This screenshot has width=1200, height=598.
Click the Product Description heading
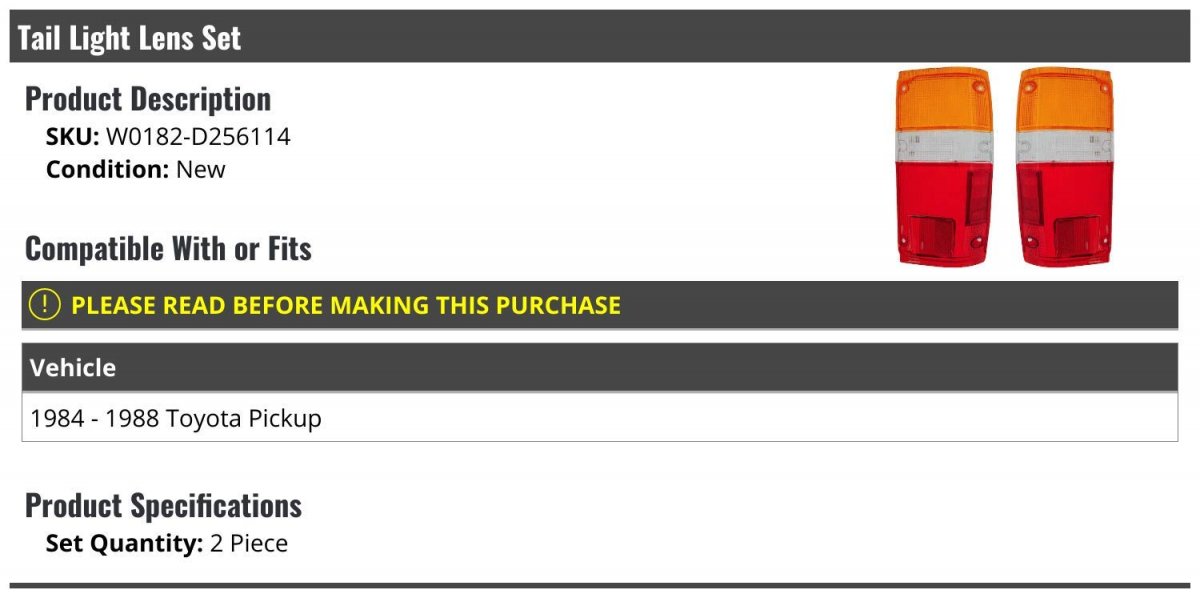(148, 99)
